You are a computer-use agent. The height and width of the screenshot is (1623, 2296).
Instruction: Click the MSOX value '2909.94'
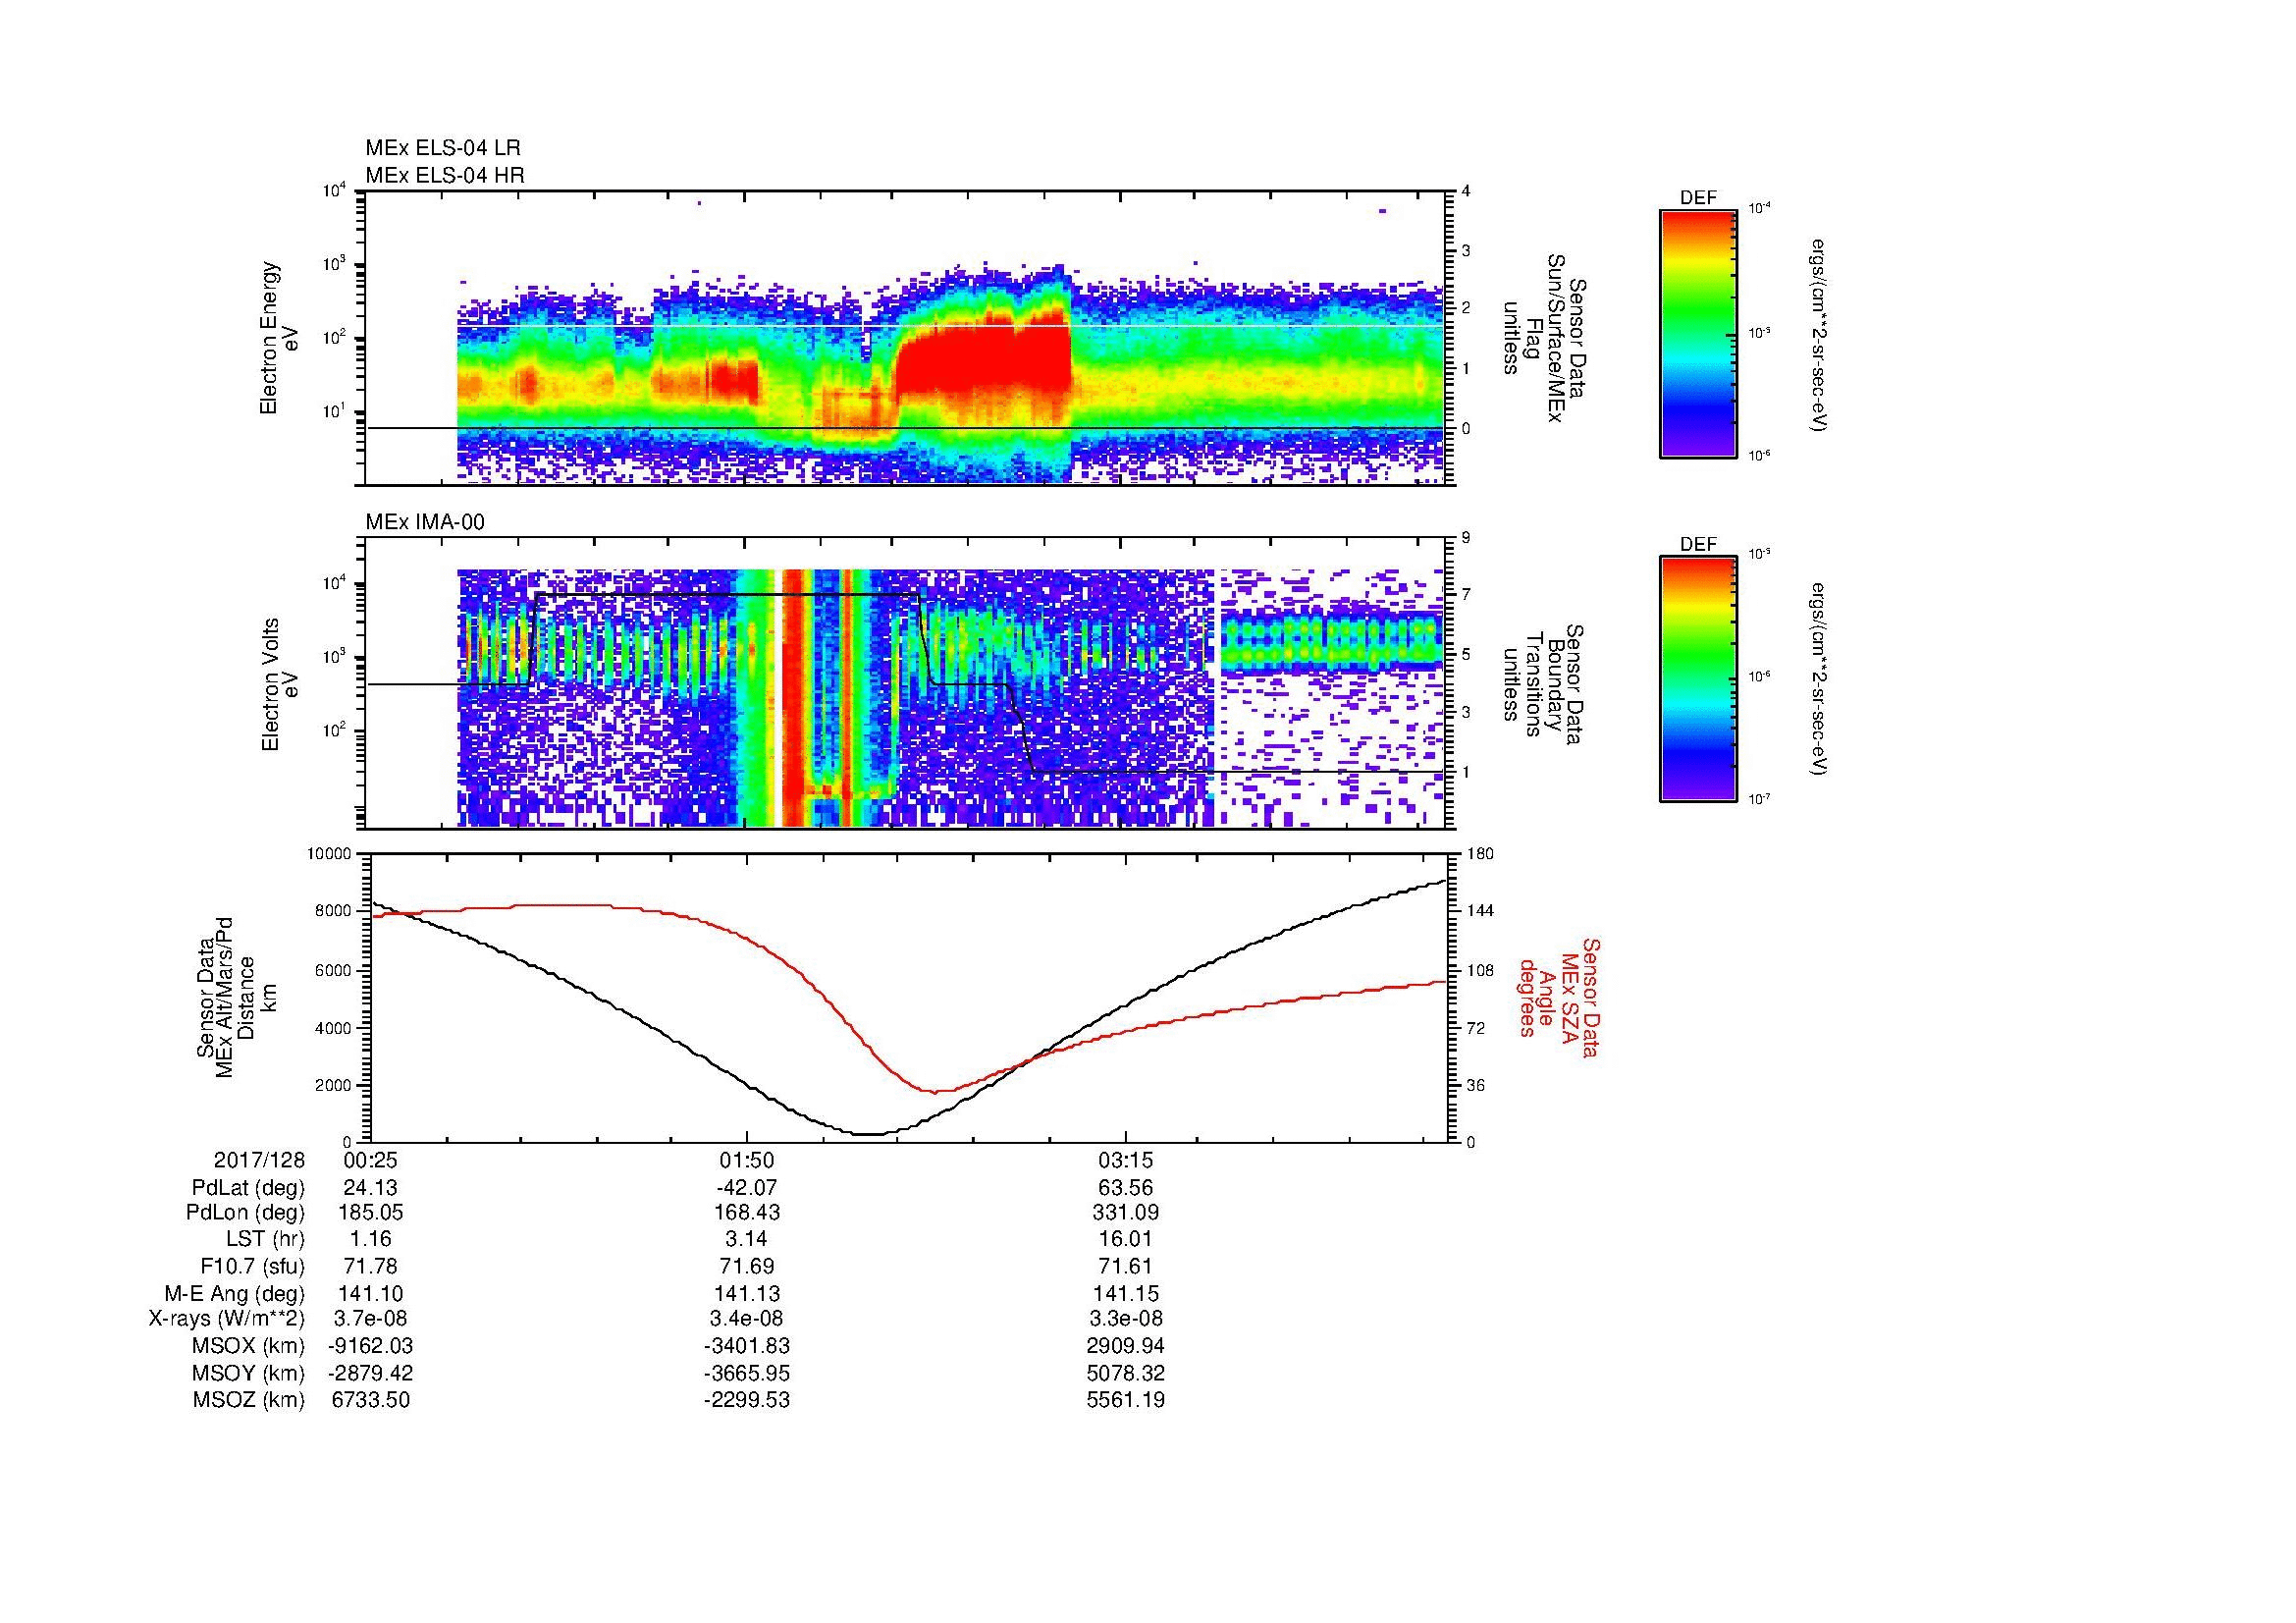coord(1126,1346)
